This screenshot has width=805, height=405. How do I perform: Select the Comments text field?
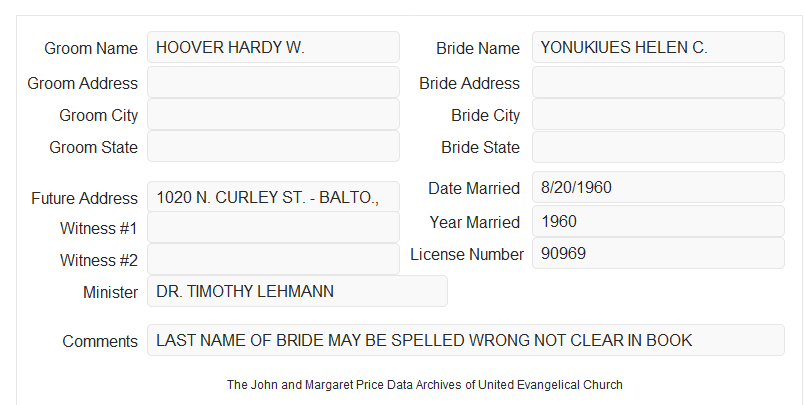(x=466, y=340)
